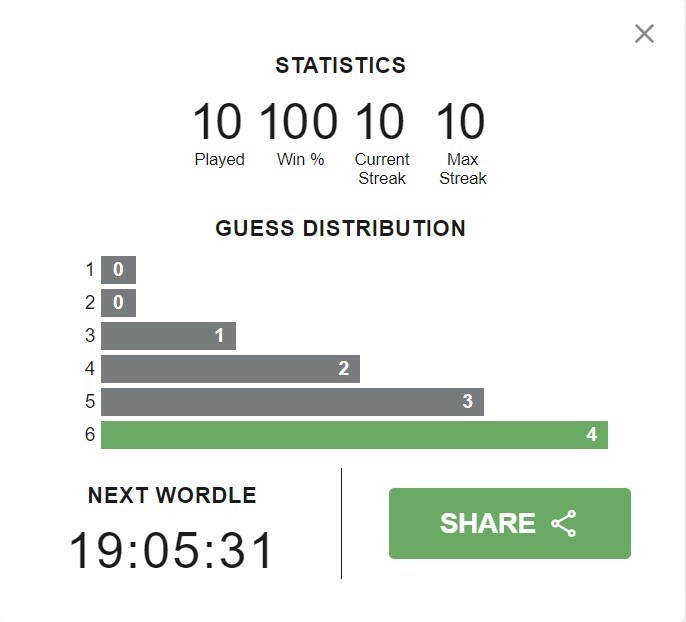This screenshot has width=686, height=622.
Task: Click the Current Streak number 10
Action: pos(380,121)
